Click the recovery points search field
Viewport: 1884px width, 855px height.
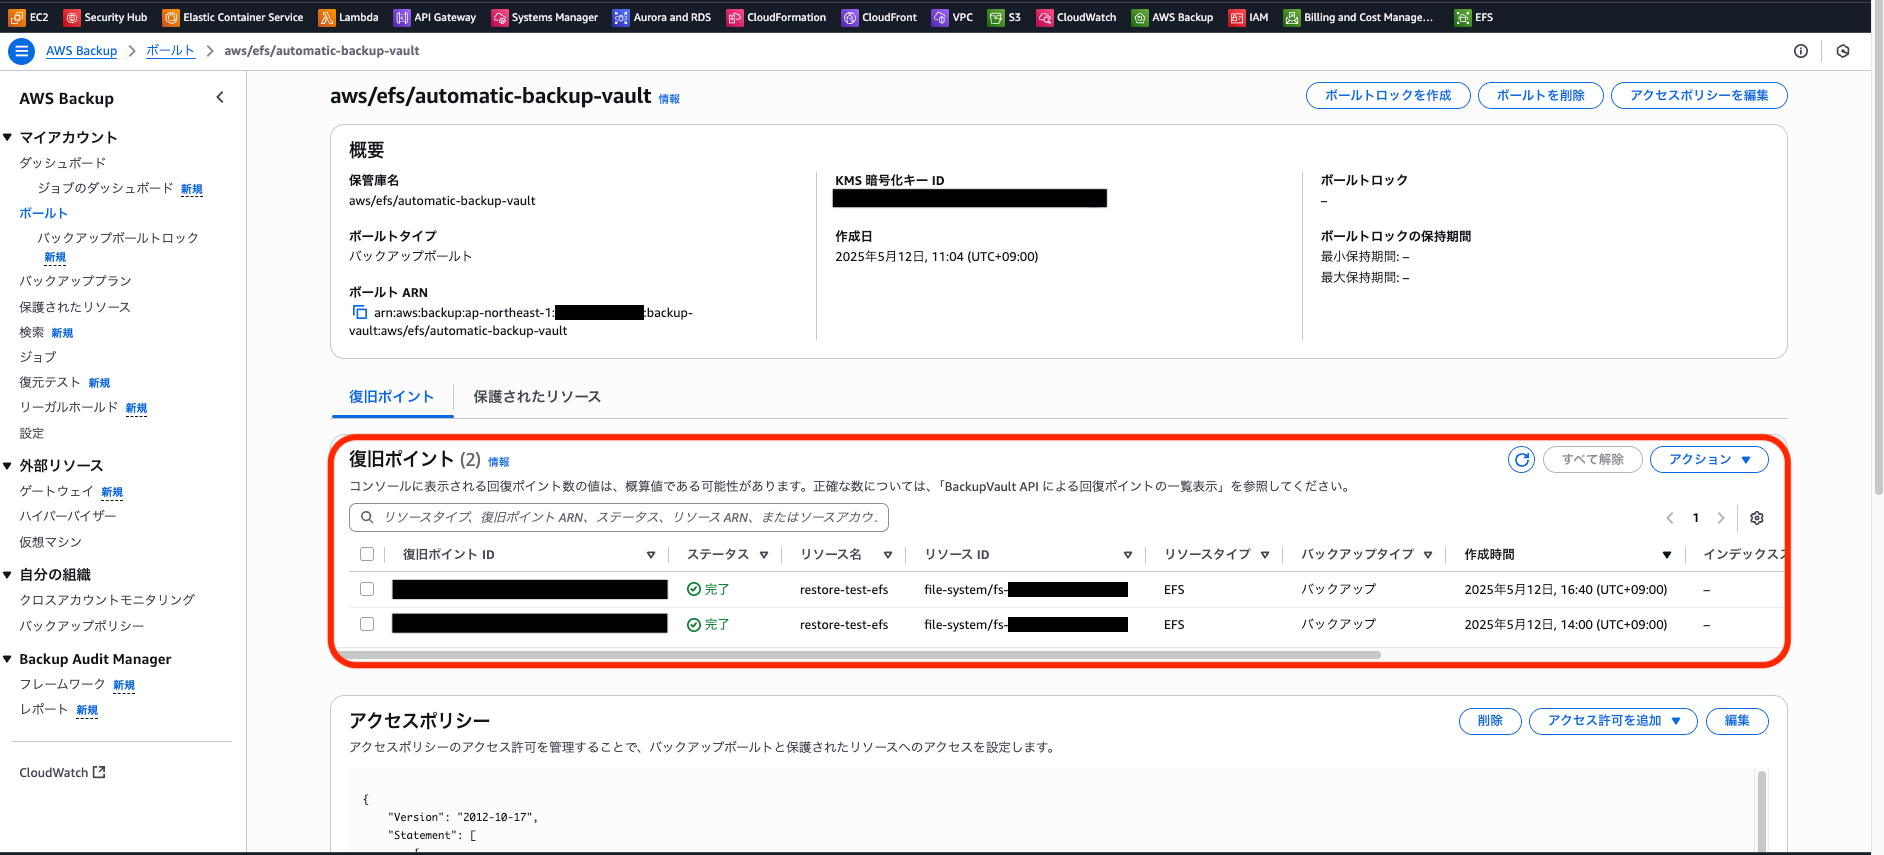[x=619, y=517]
